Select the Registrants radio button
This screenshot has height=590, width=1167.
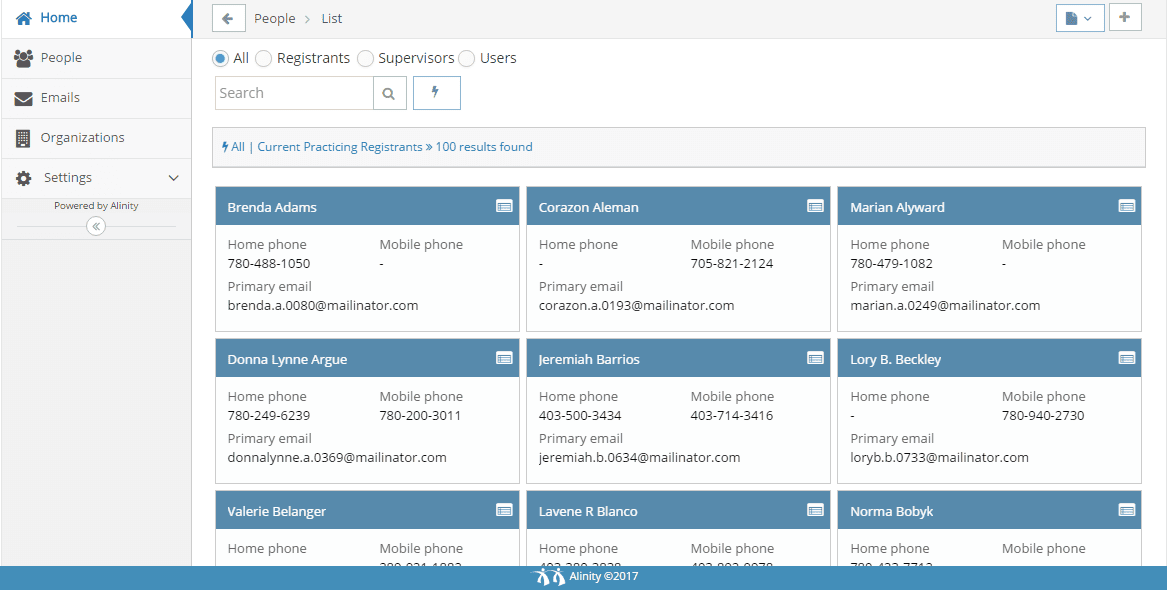263,58
